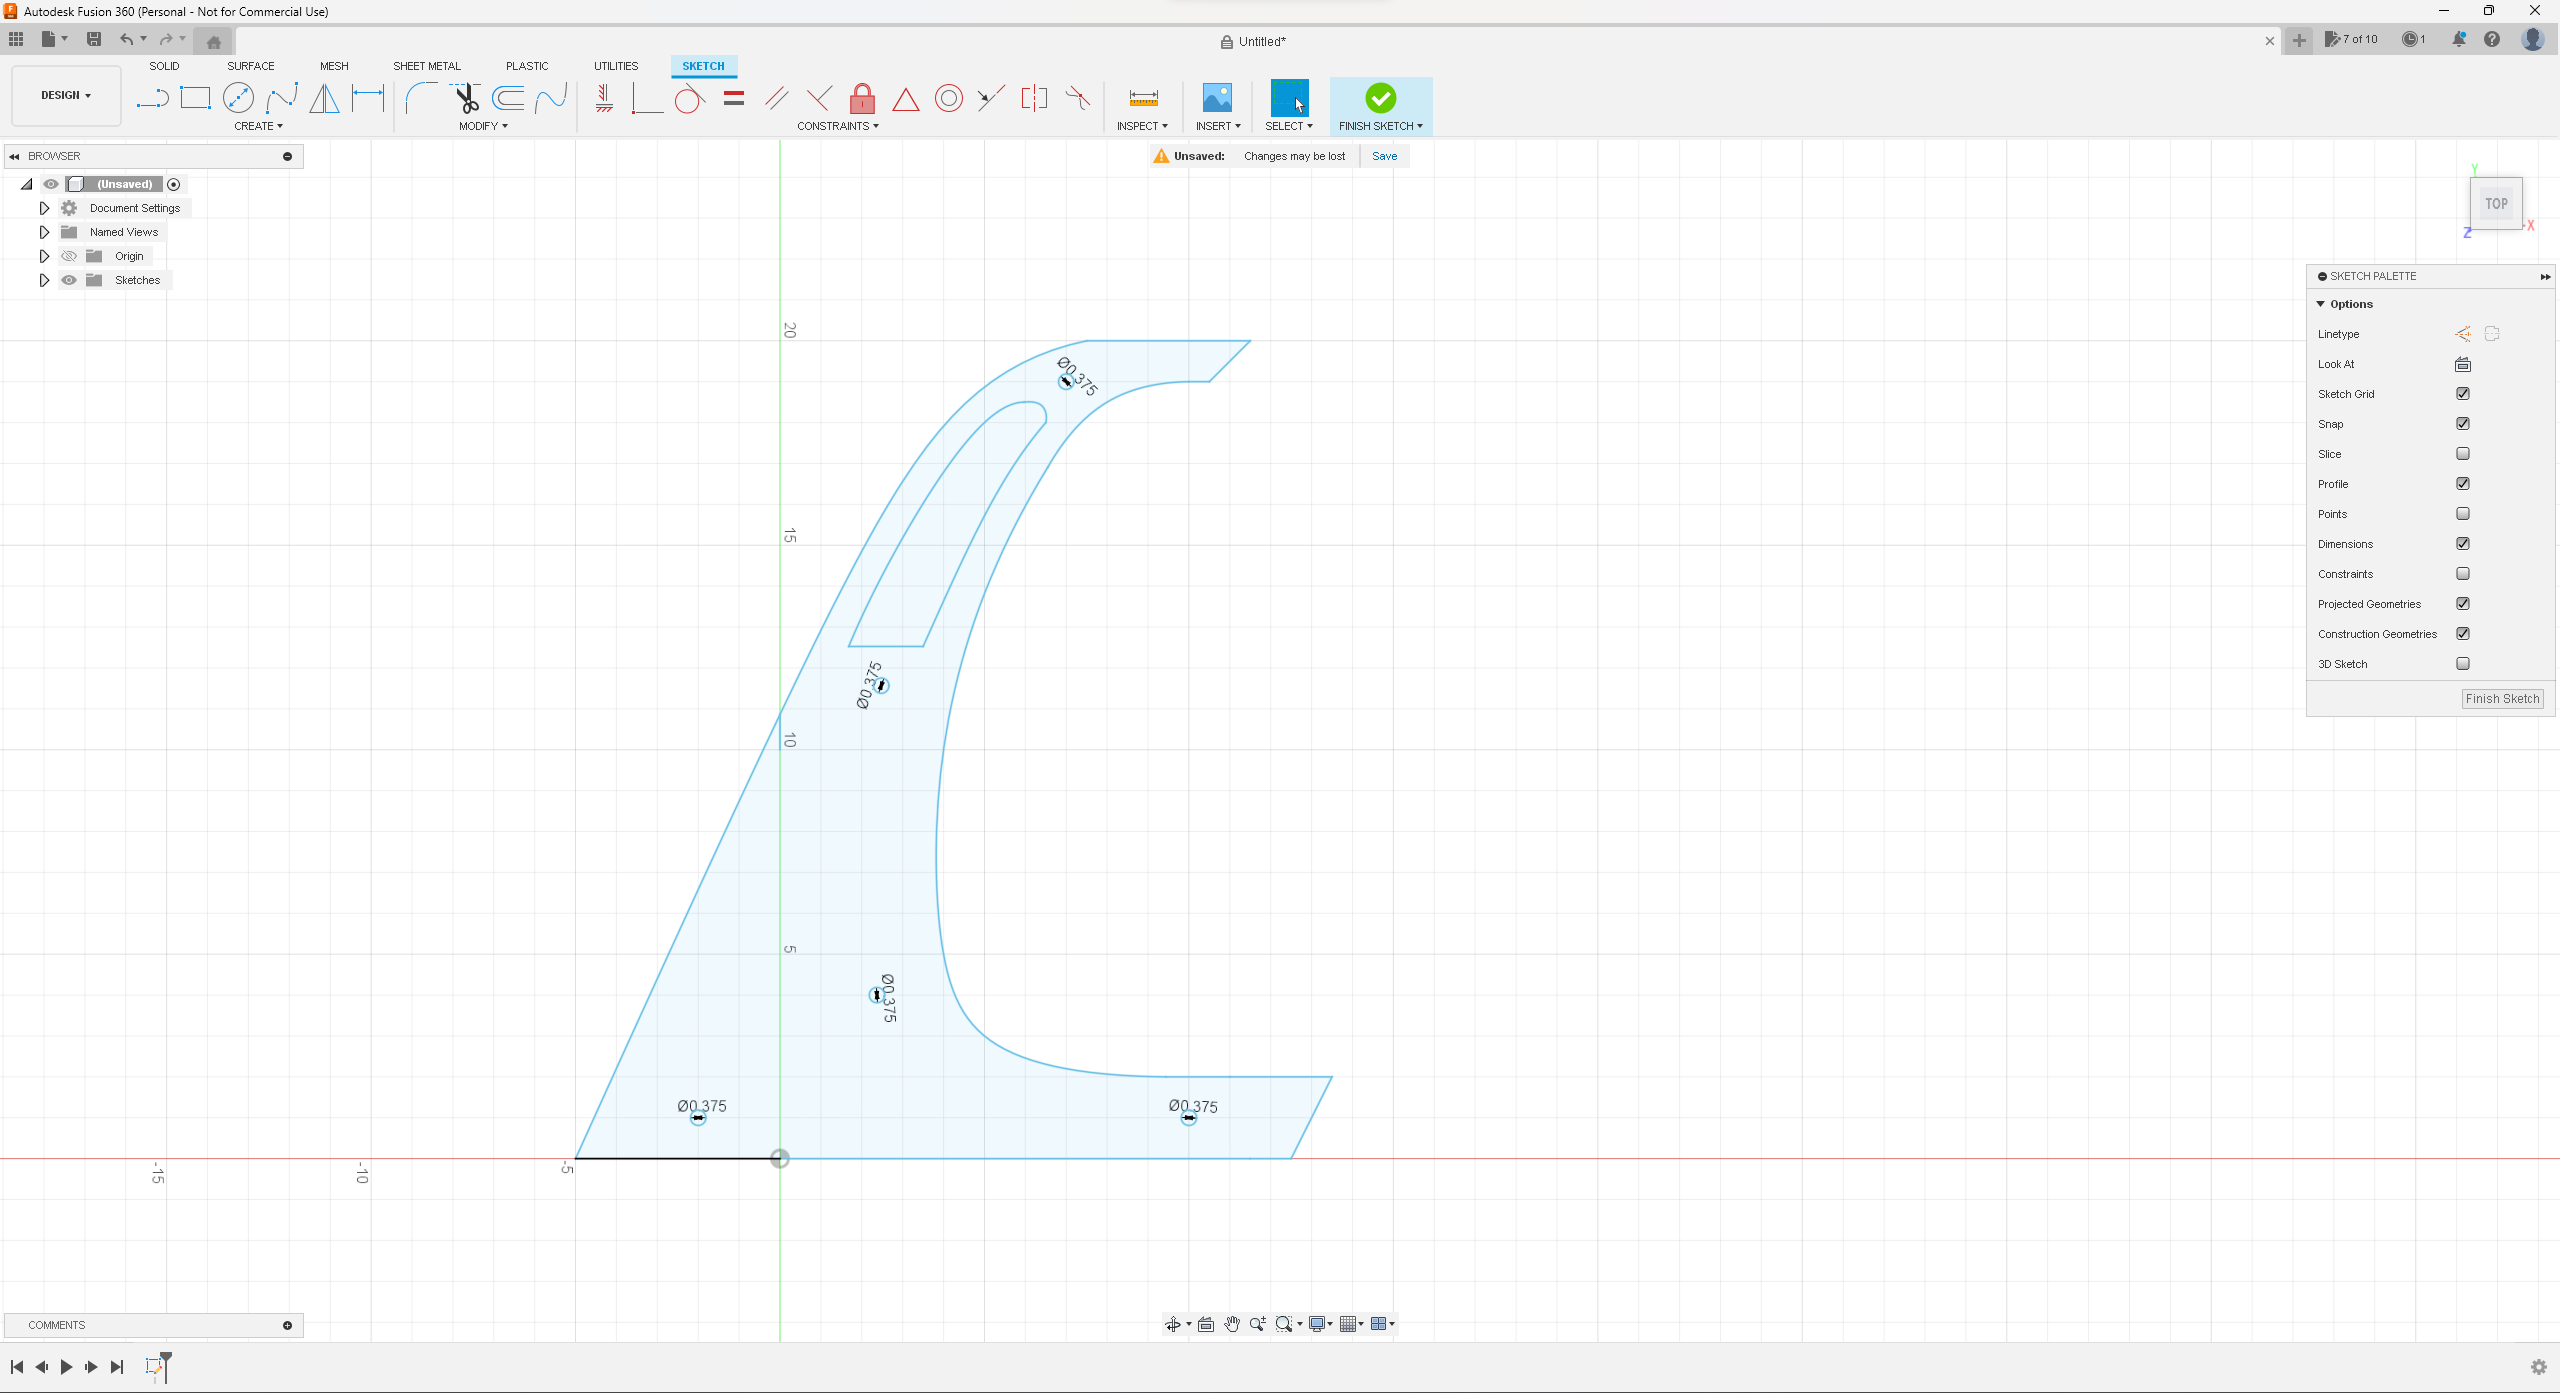2560x1393 pixels.
Task: Hide the Sketches folder visibility eye
Action: pyautogui.click(x=69, y=280)
